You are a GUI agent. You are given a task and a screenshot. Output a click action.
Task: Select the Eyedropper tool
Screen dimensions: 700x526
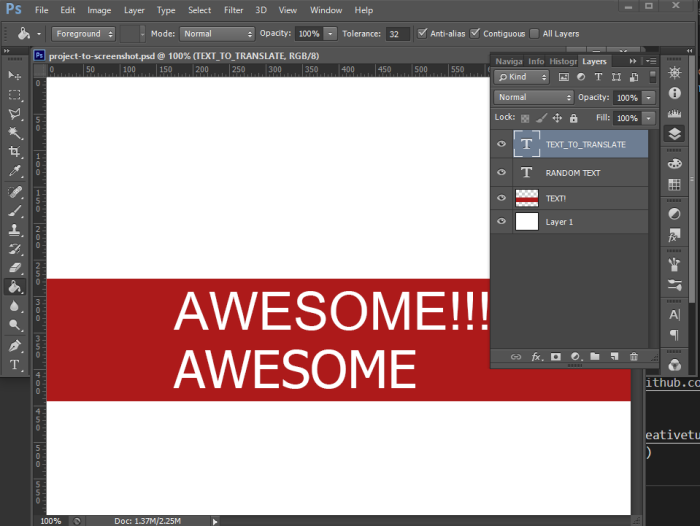[x=14, y=171]
